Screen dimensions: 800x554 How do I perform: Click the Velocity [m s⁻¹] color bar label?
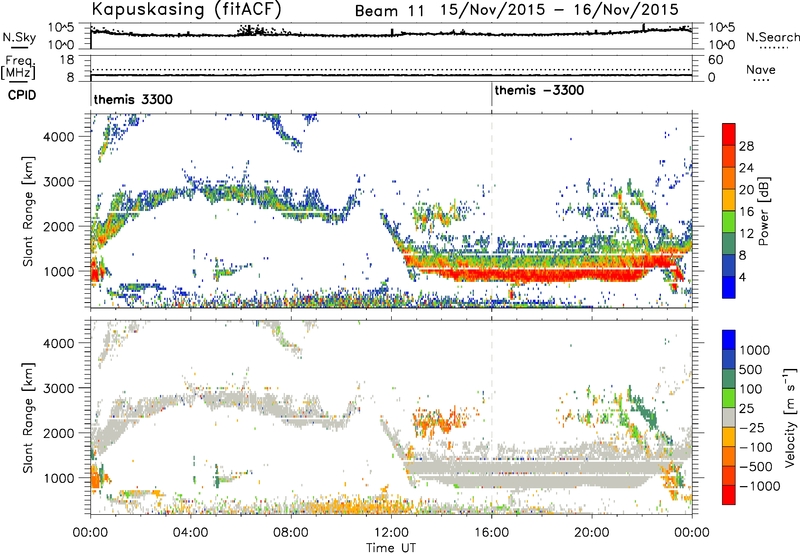point(790,417)
